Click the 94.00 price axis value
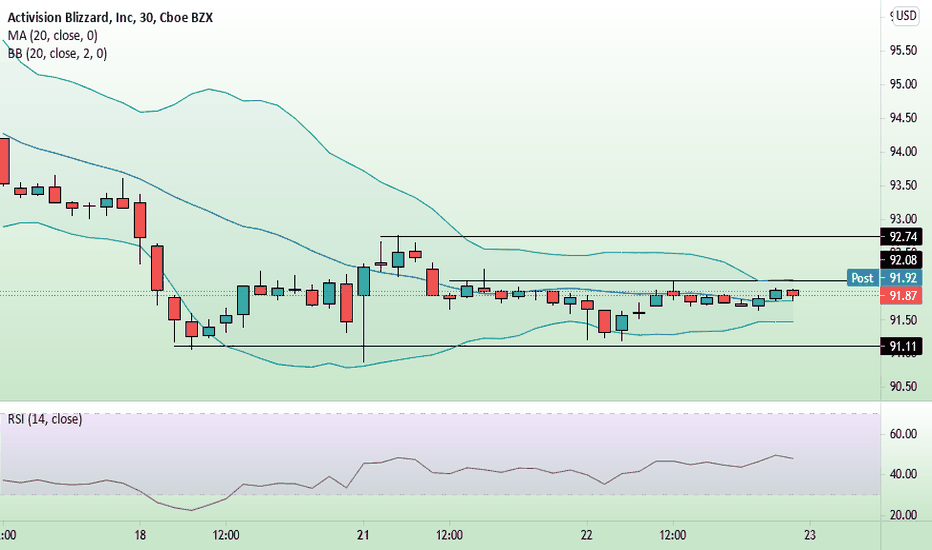The image size is (932, 550). 903,152
